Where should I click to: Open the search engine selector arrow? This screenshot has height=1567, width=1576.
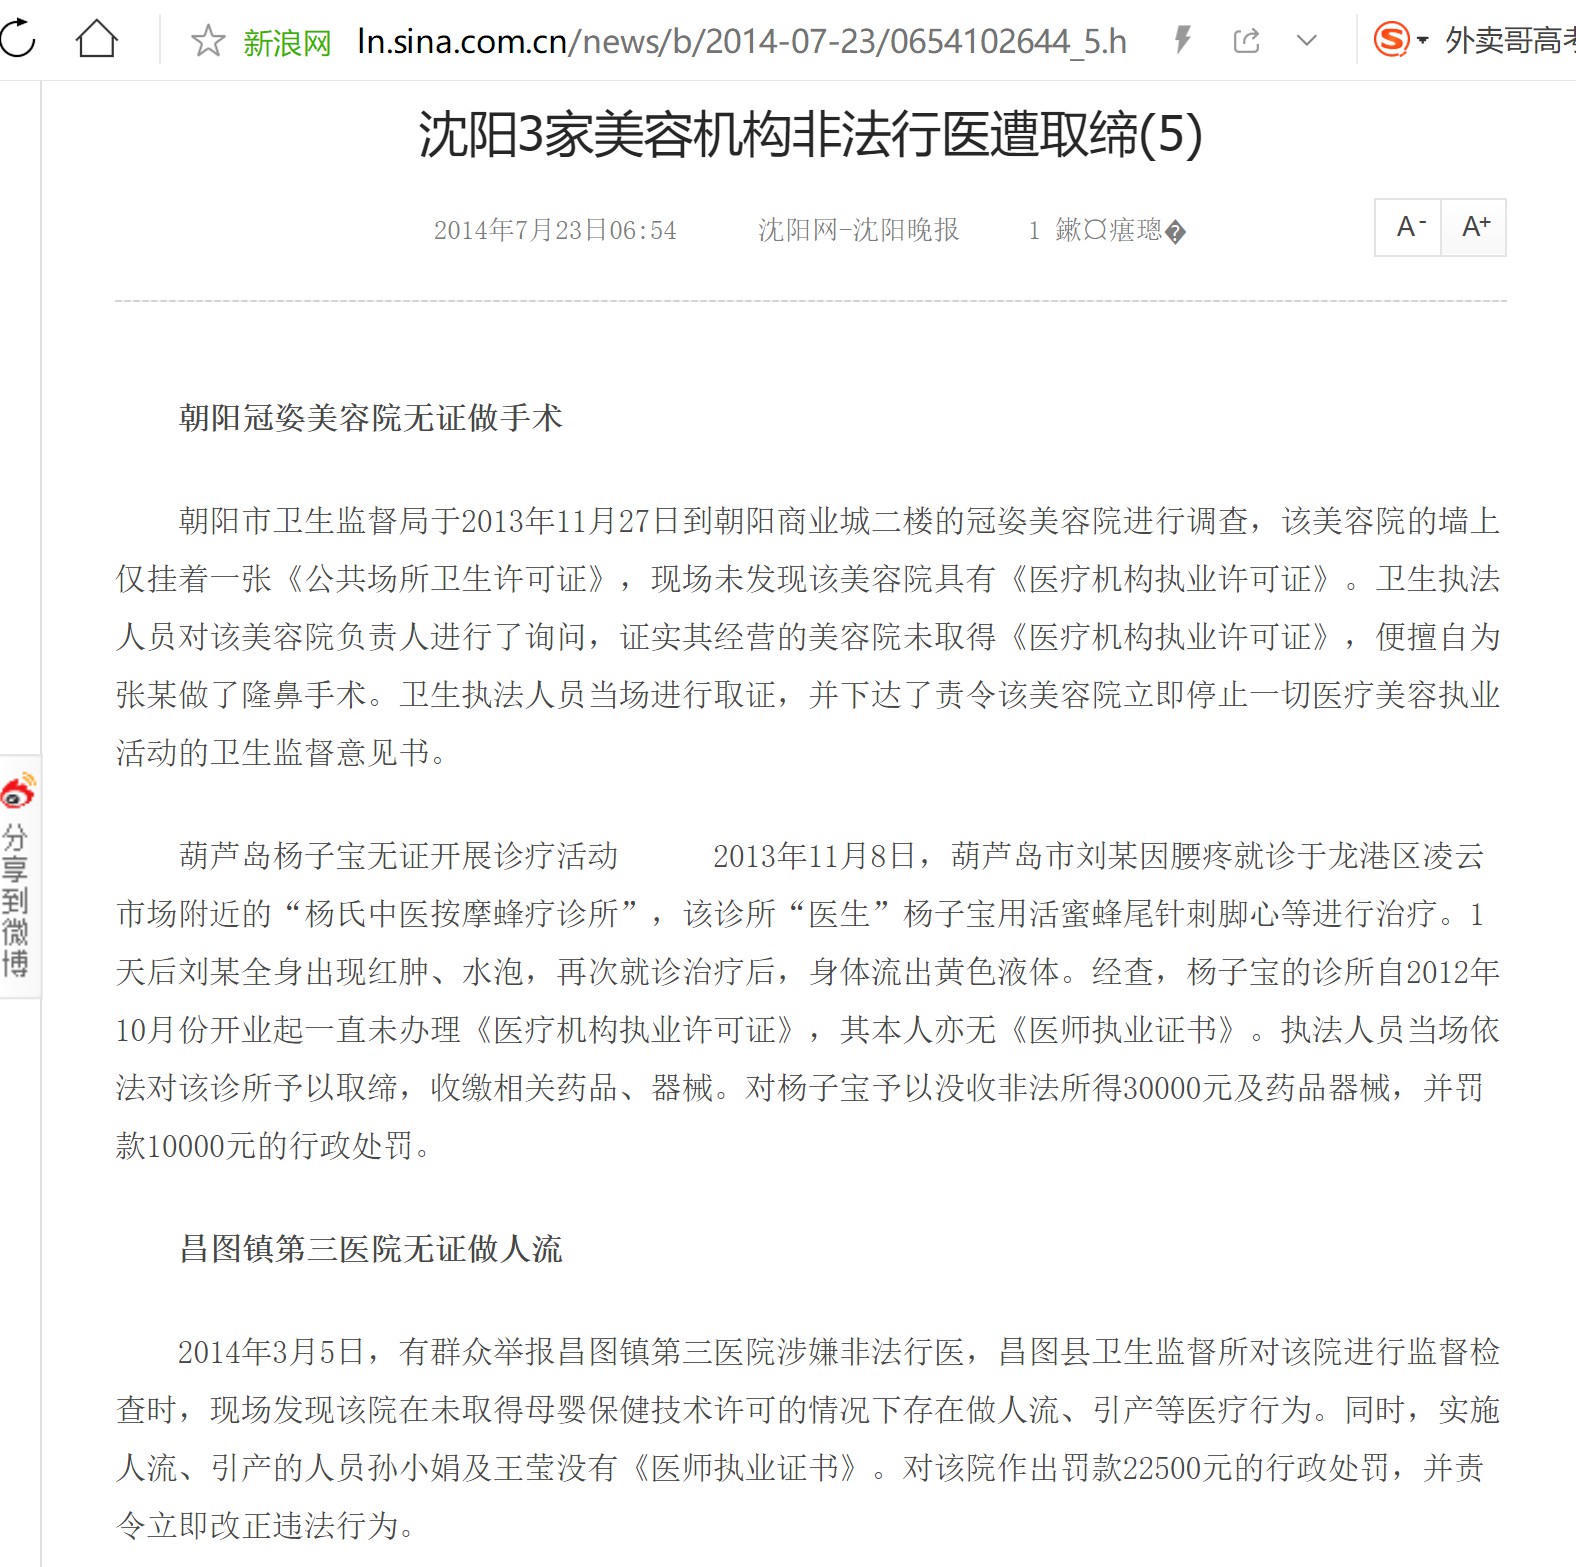pos(1422,41)
